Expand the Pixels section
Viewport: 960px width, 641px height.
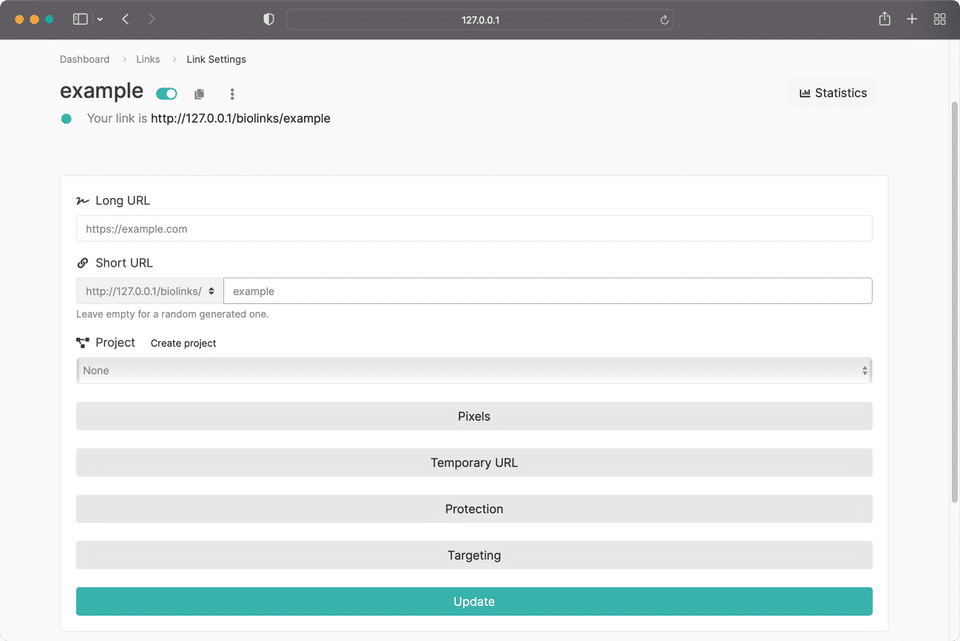(474, 416)
